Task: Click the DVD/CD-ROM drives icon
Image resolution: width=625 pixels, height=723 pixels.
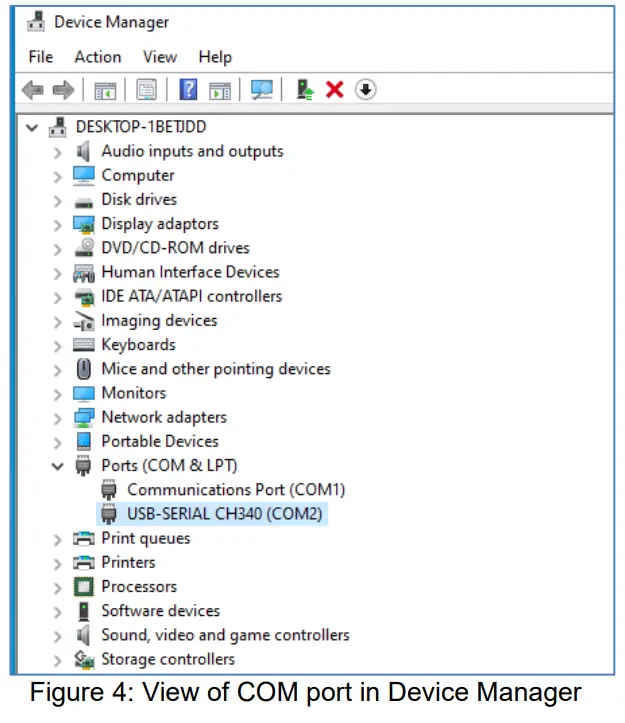Action: point(84,248)
